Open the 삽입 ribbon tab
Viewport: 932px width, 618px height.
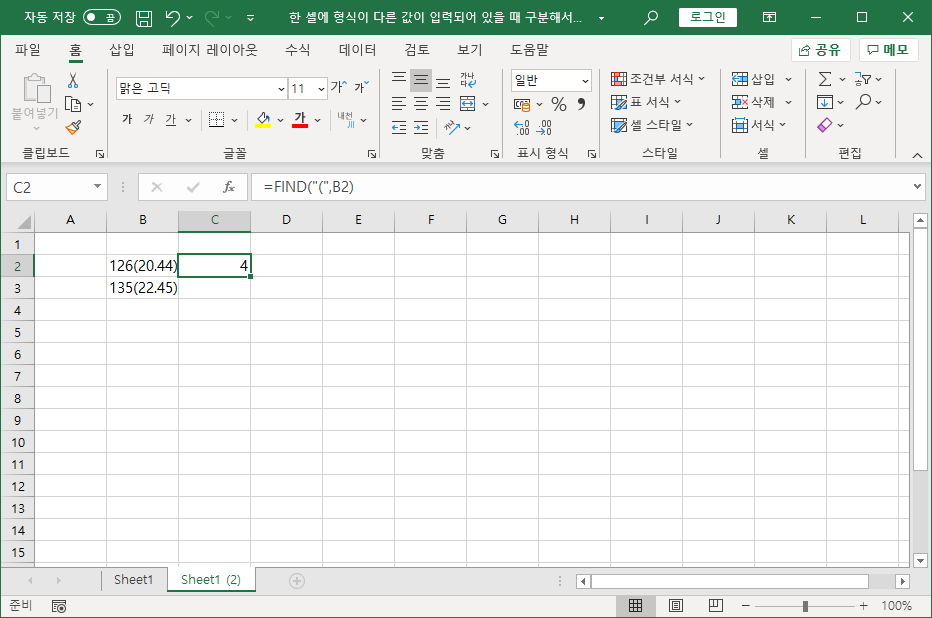coord(122,50)
